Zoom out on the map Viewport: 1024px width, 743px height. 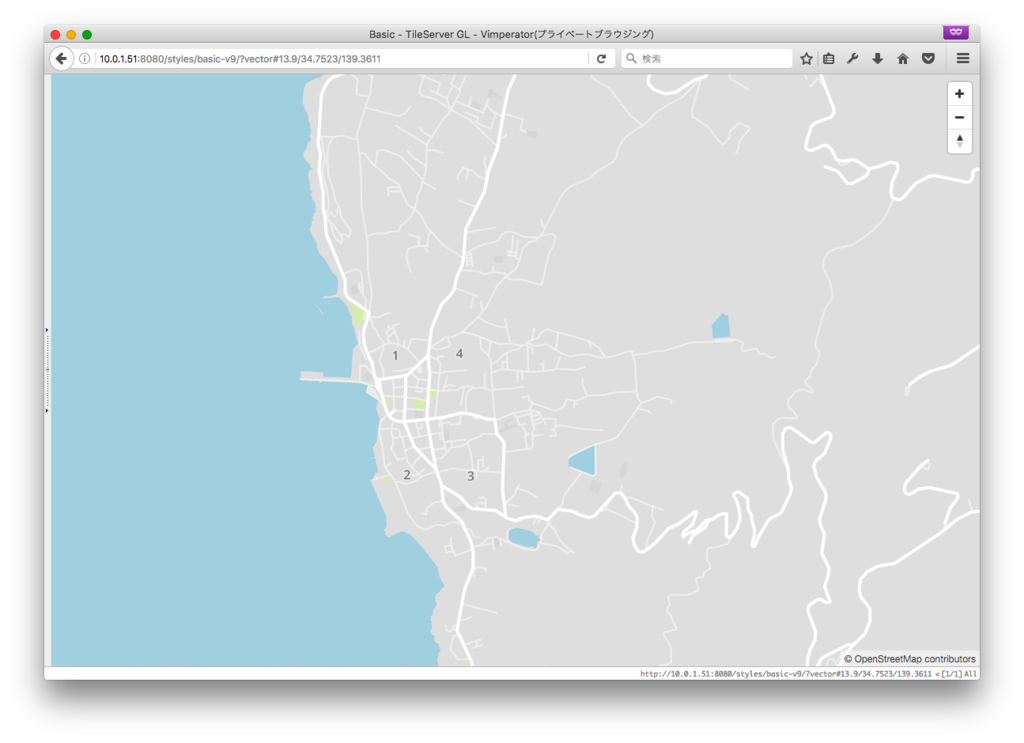[959, 118]
